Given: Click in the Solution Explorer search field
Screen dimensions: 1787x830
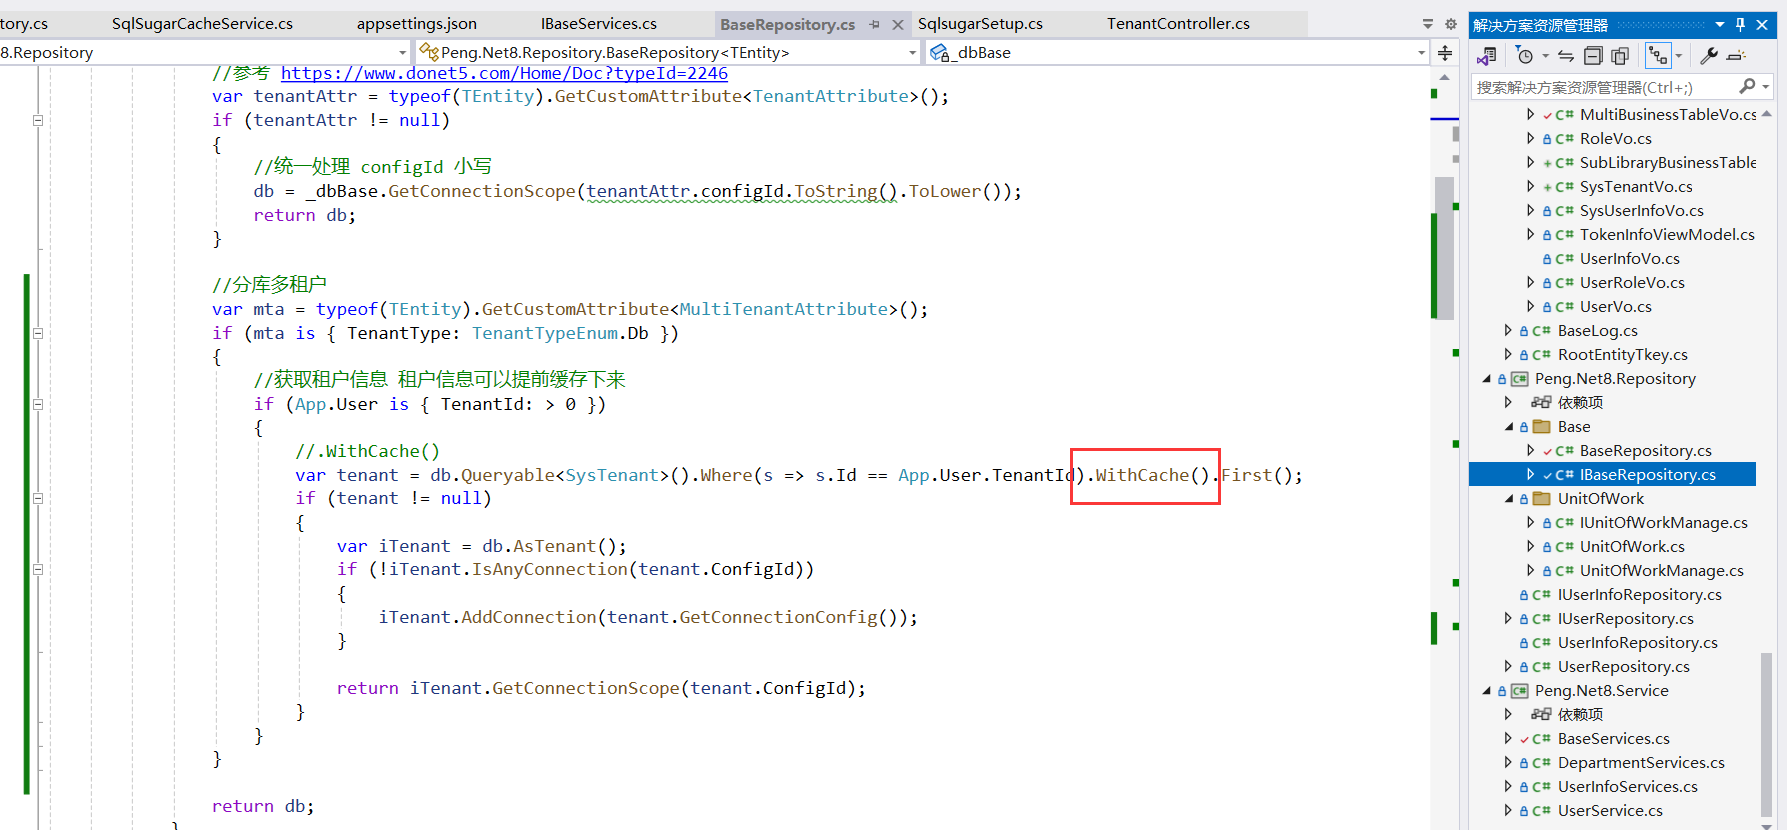Looking at the screenshot, I should click(x=1605, y=87).
